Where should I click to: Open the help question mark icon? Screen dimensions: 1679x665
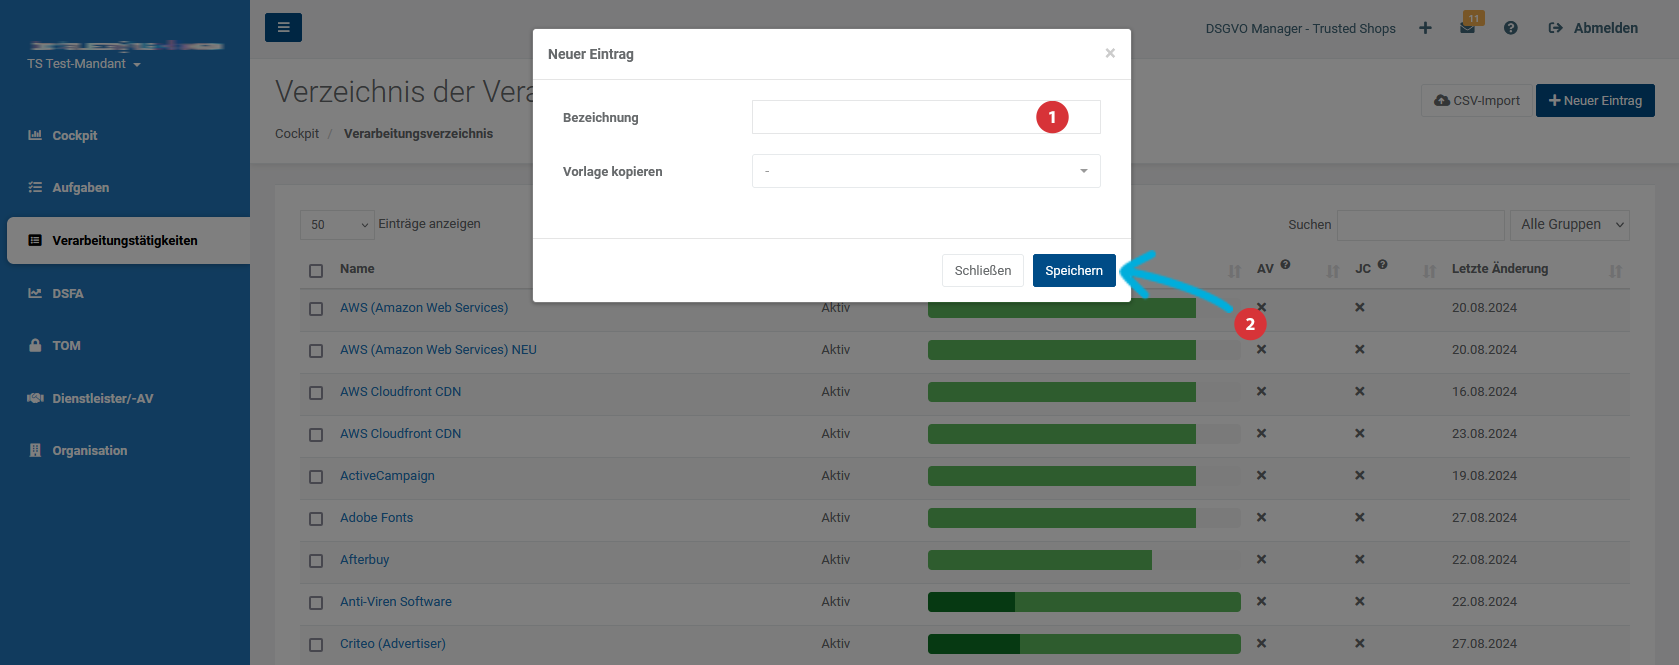(1511, 28)
